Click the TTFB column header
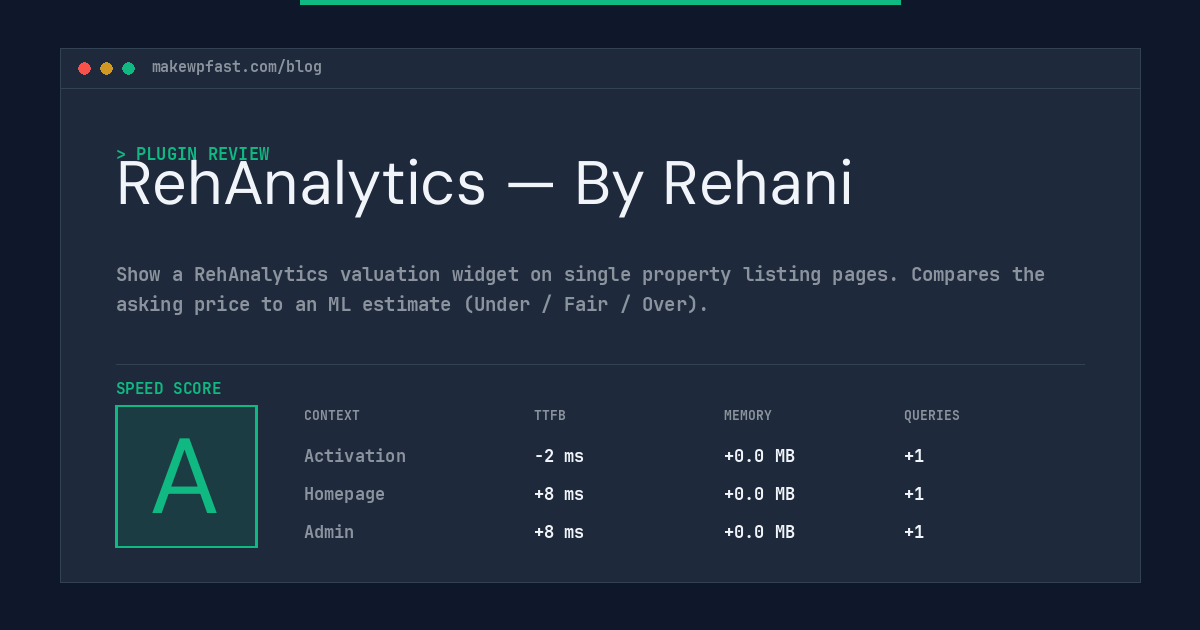Image resolution: width=1200 pixels, height=630 pixels. click(x=550, y=416)
